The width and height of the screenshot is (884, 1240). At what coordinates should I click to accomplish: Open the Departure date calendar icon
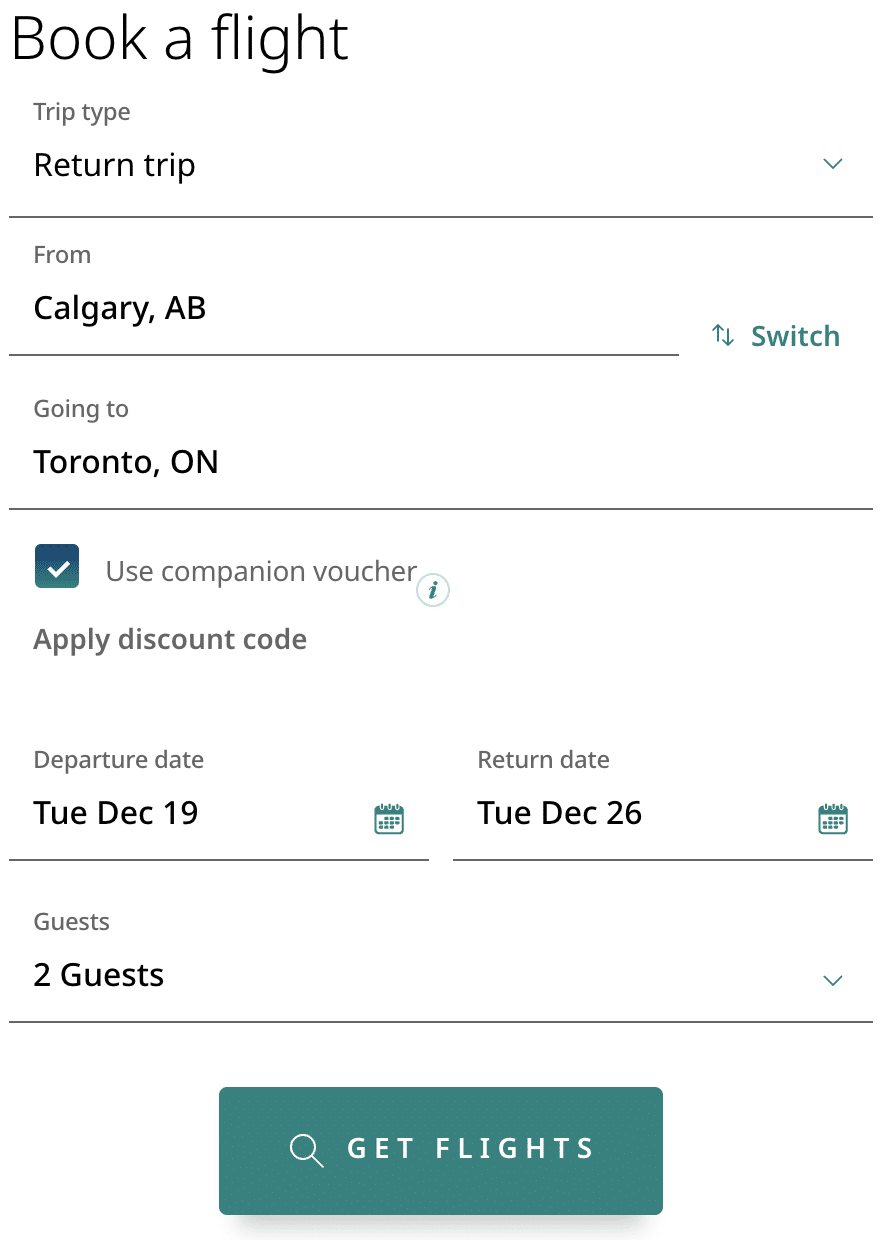(x=389, y=819)
